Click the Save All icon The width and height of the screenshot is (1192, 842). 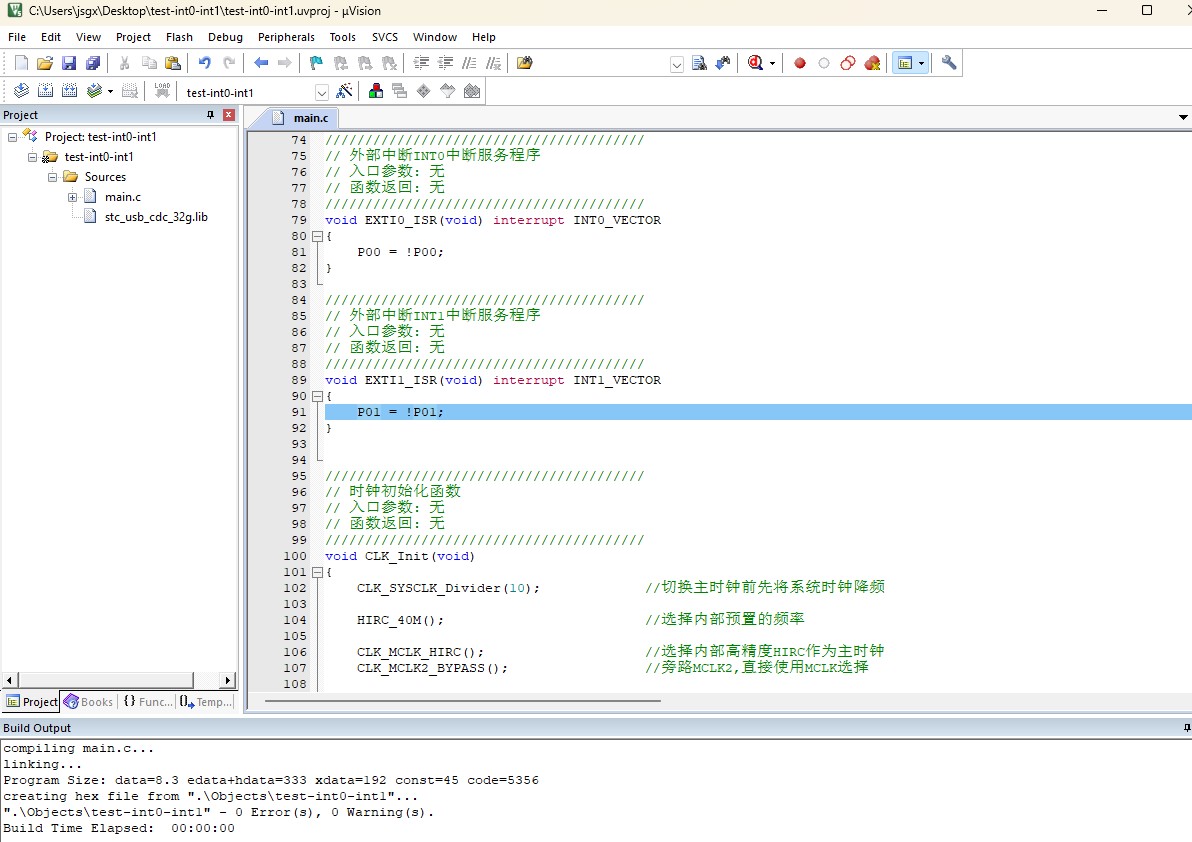click(93, 63)
